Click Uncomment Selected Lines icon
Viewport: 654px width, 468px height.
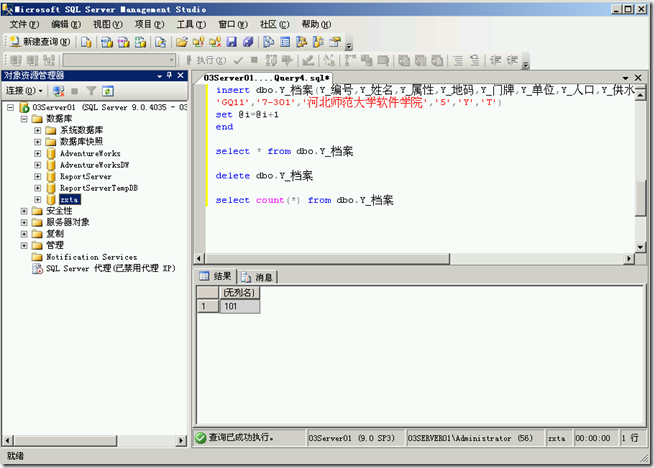tap(474, 60)
